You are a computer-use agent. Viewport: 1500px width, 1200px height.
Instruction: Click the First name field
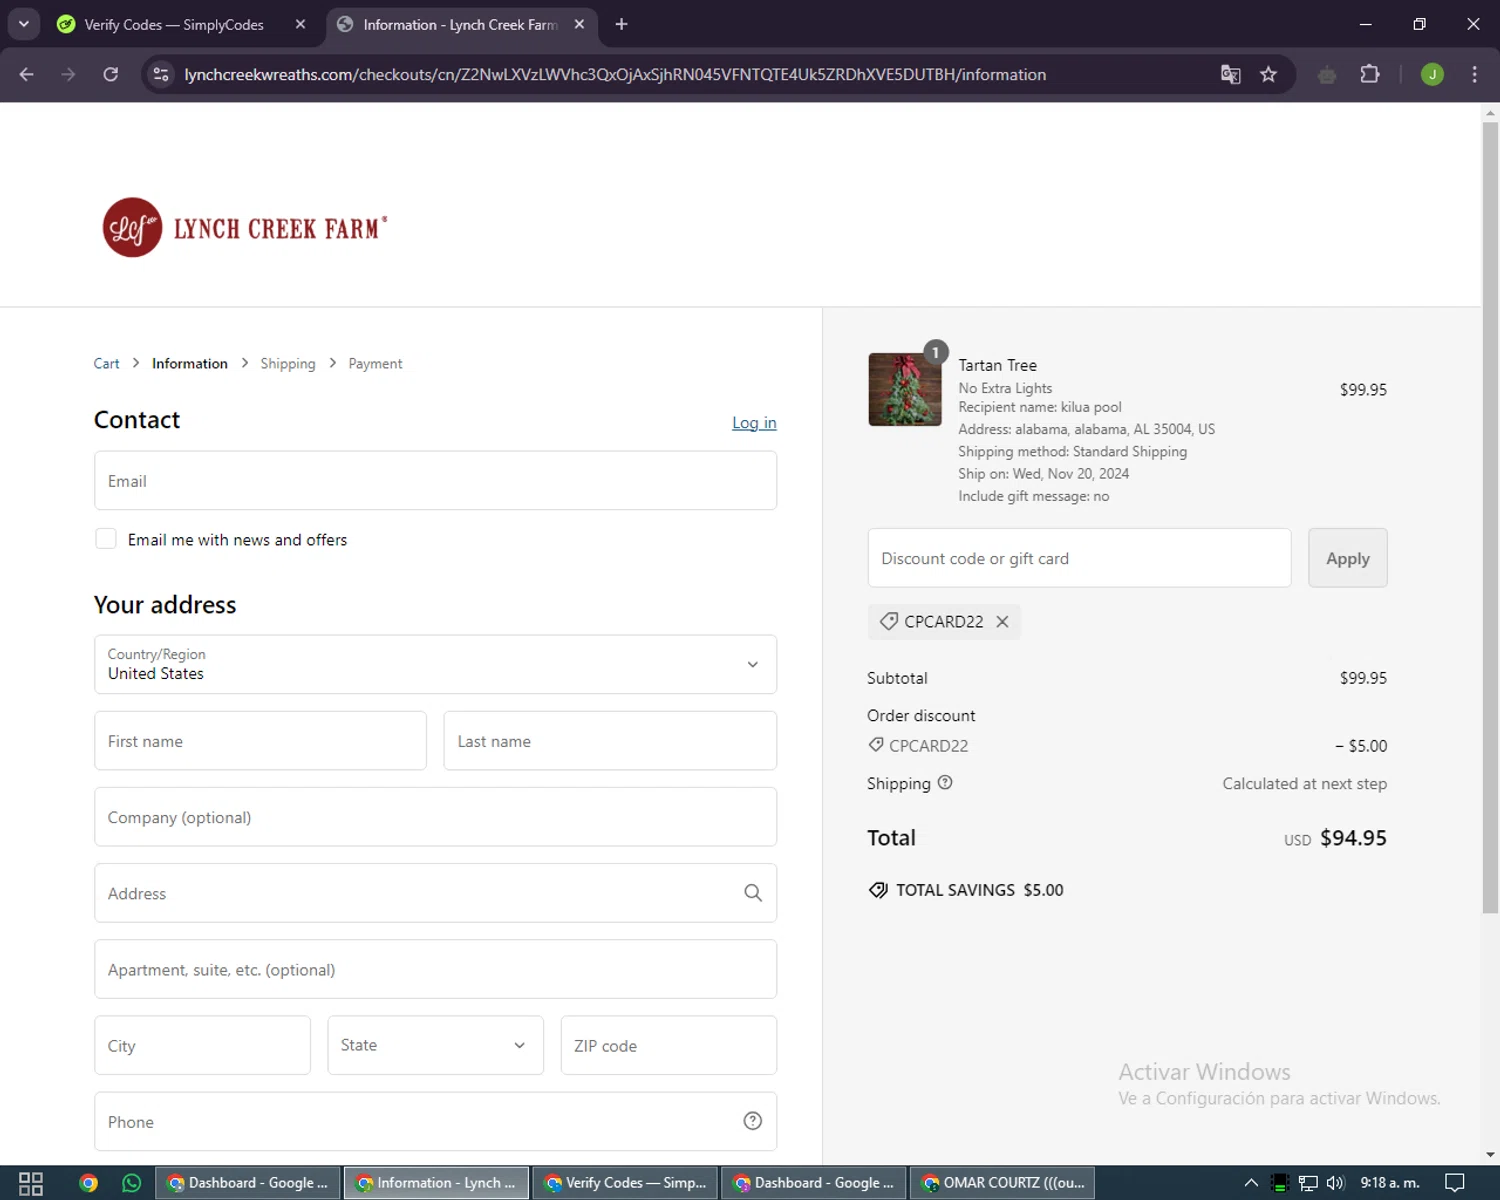[260, 741]
